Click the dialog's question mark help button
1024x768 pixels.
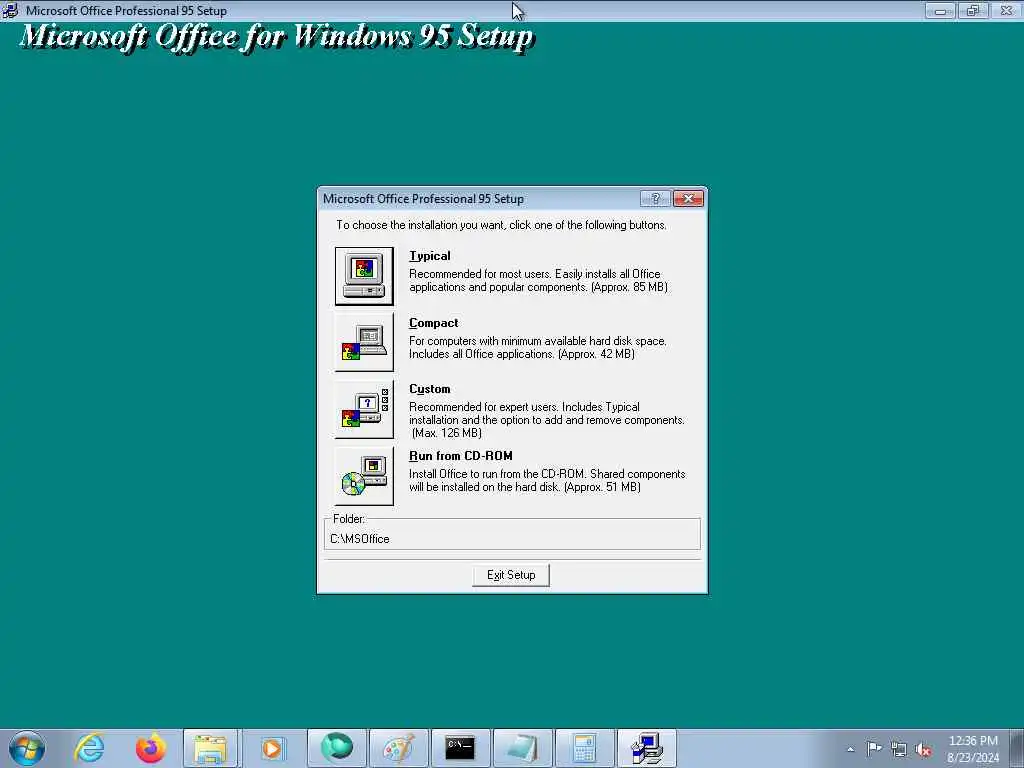point(655,199)
